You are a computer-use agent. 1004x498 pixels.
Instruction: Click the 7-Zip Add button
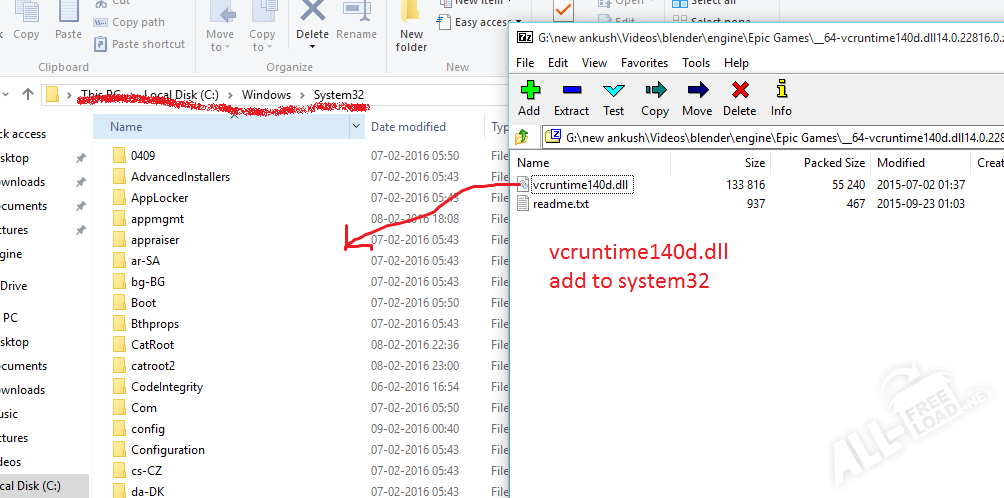click(x=529, y=98)
